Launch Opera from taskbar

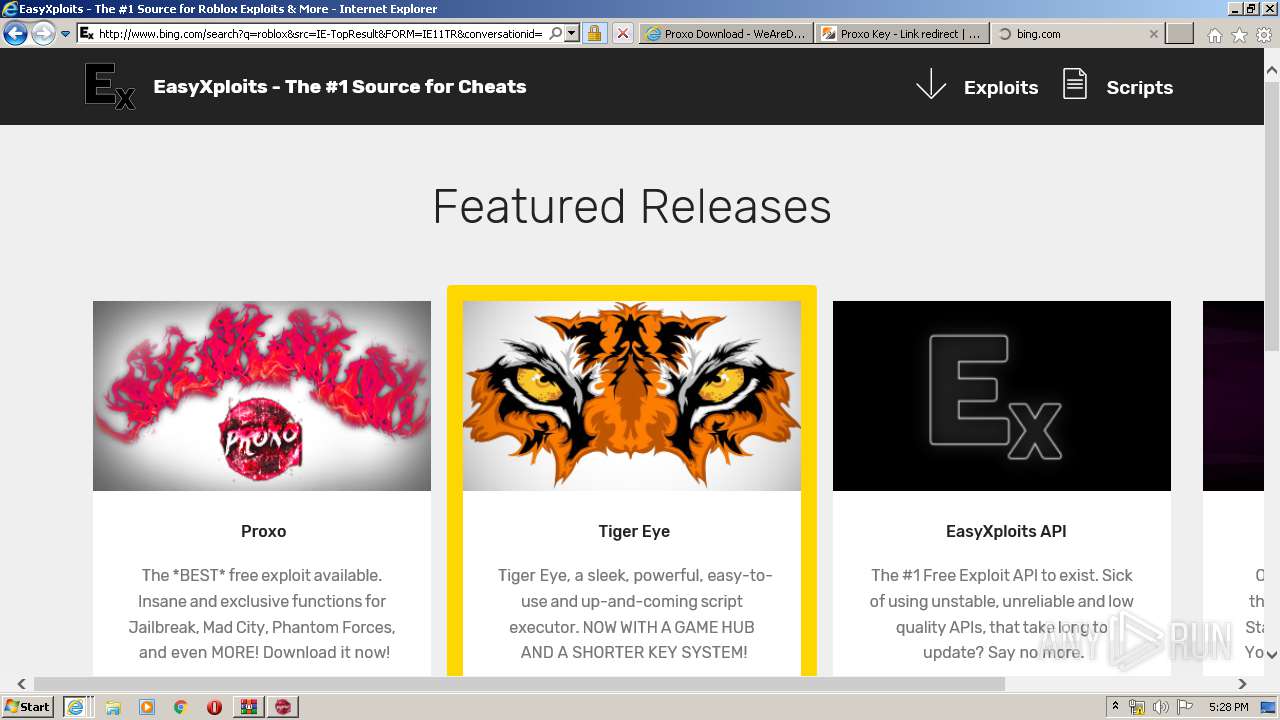point(214,707)
